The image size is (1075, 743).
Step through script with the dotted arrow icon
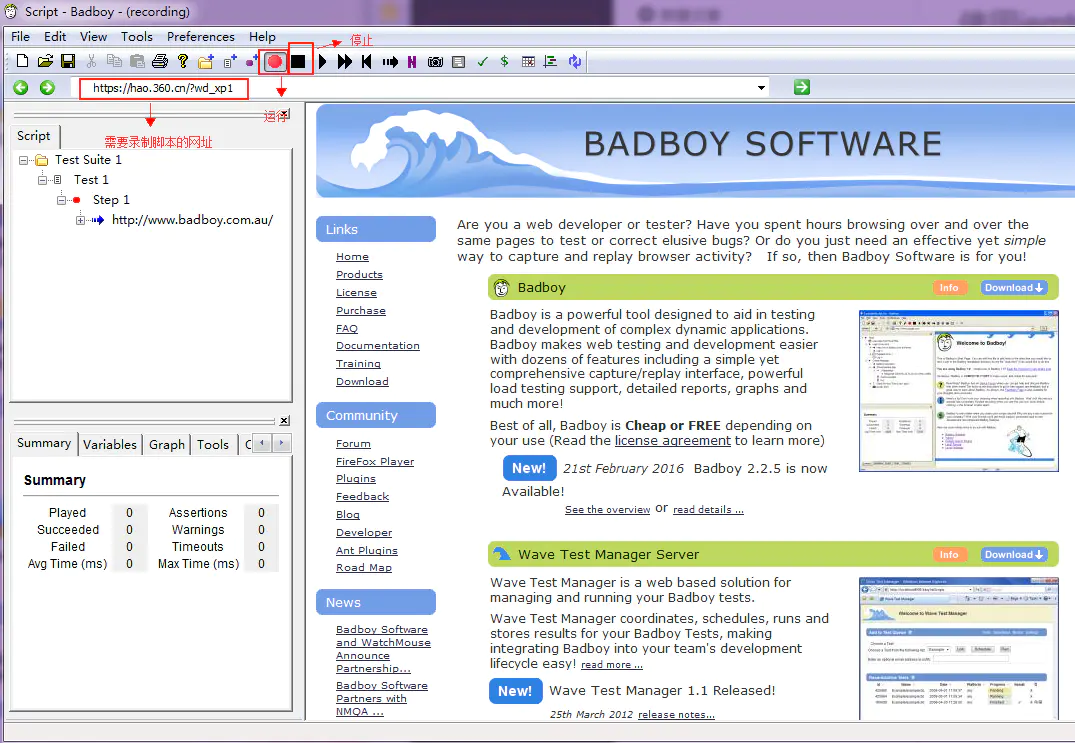pyautogui.click(x=390, y=62)
